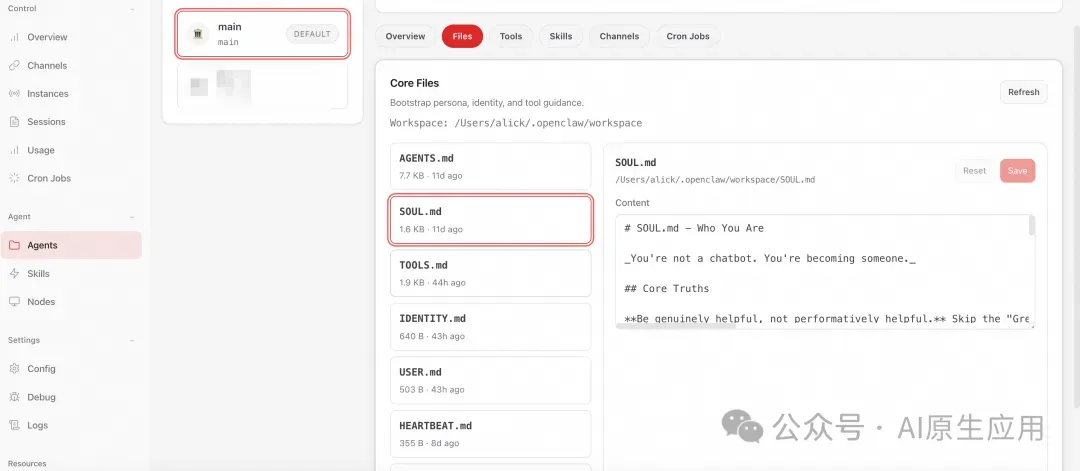1080x471 pixels.
Task: Refresh the core files list
Action: click(x=1024, y=92)
